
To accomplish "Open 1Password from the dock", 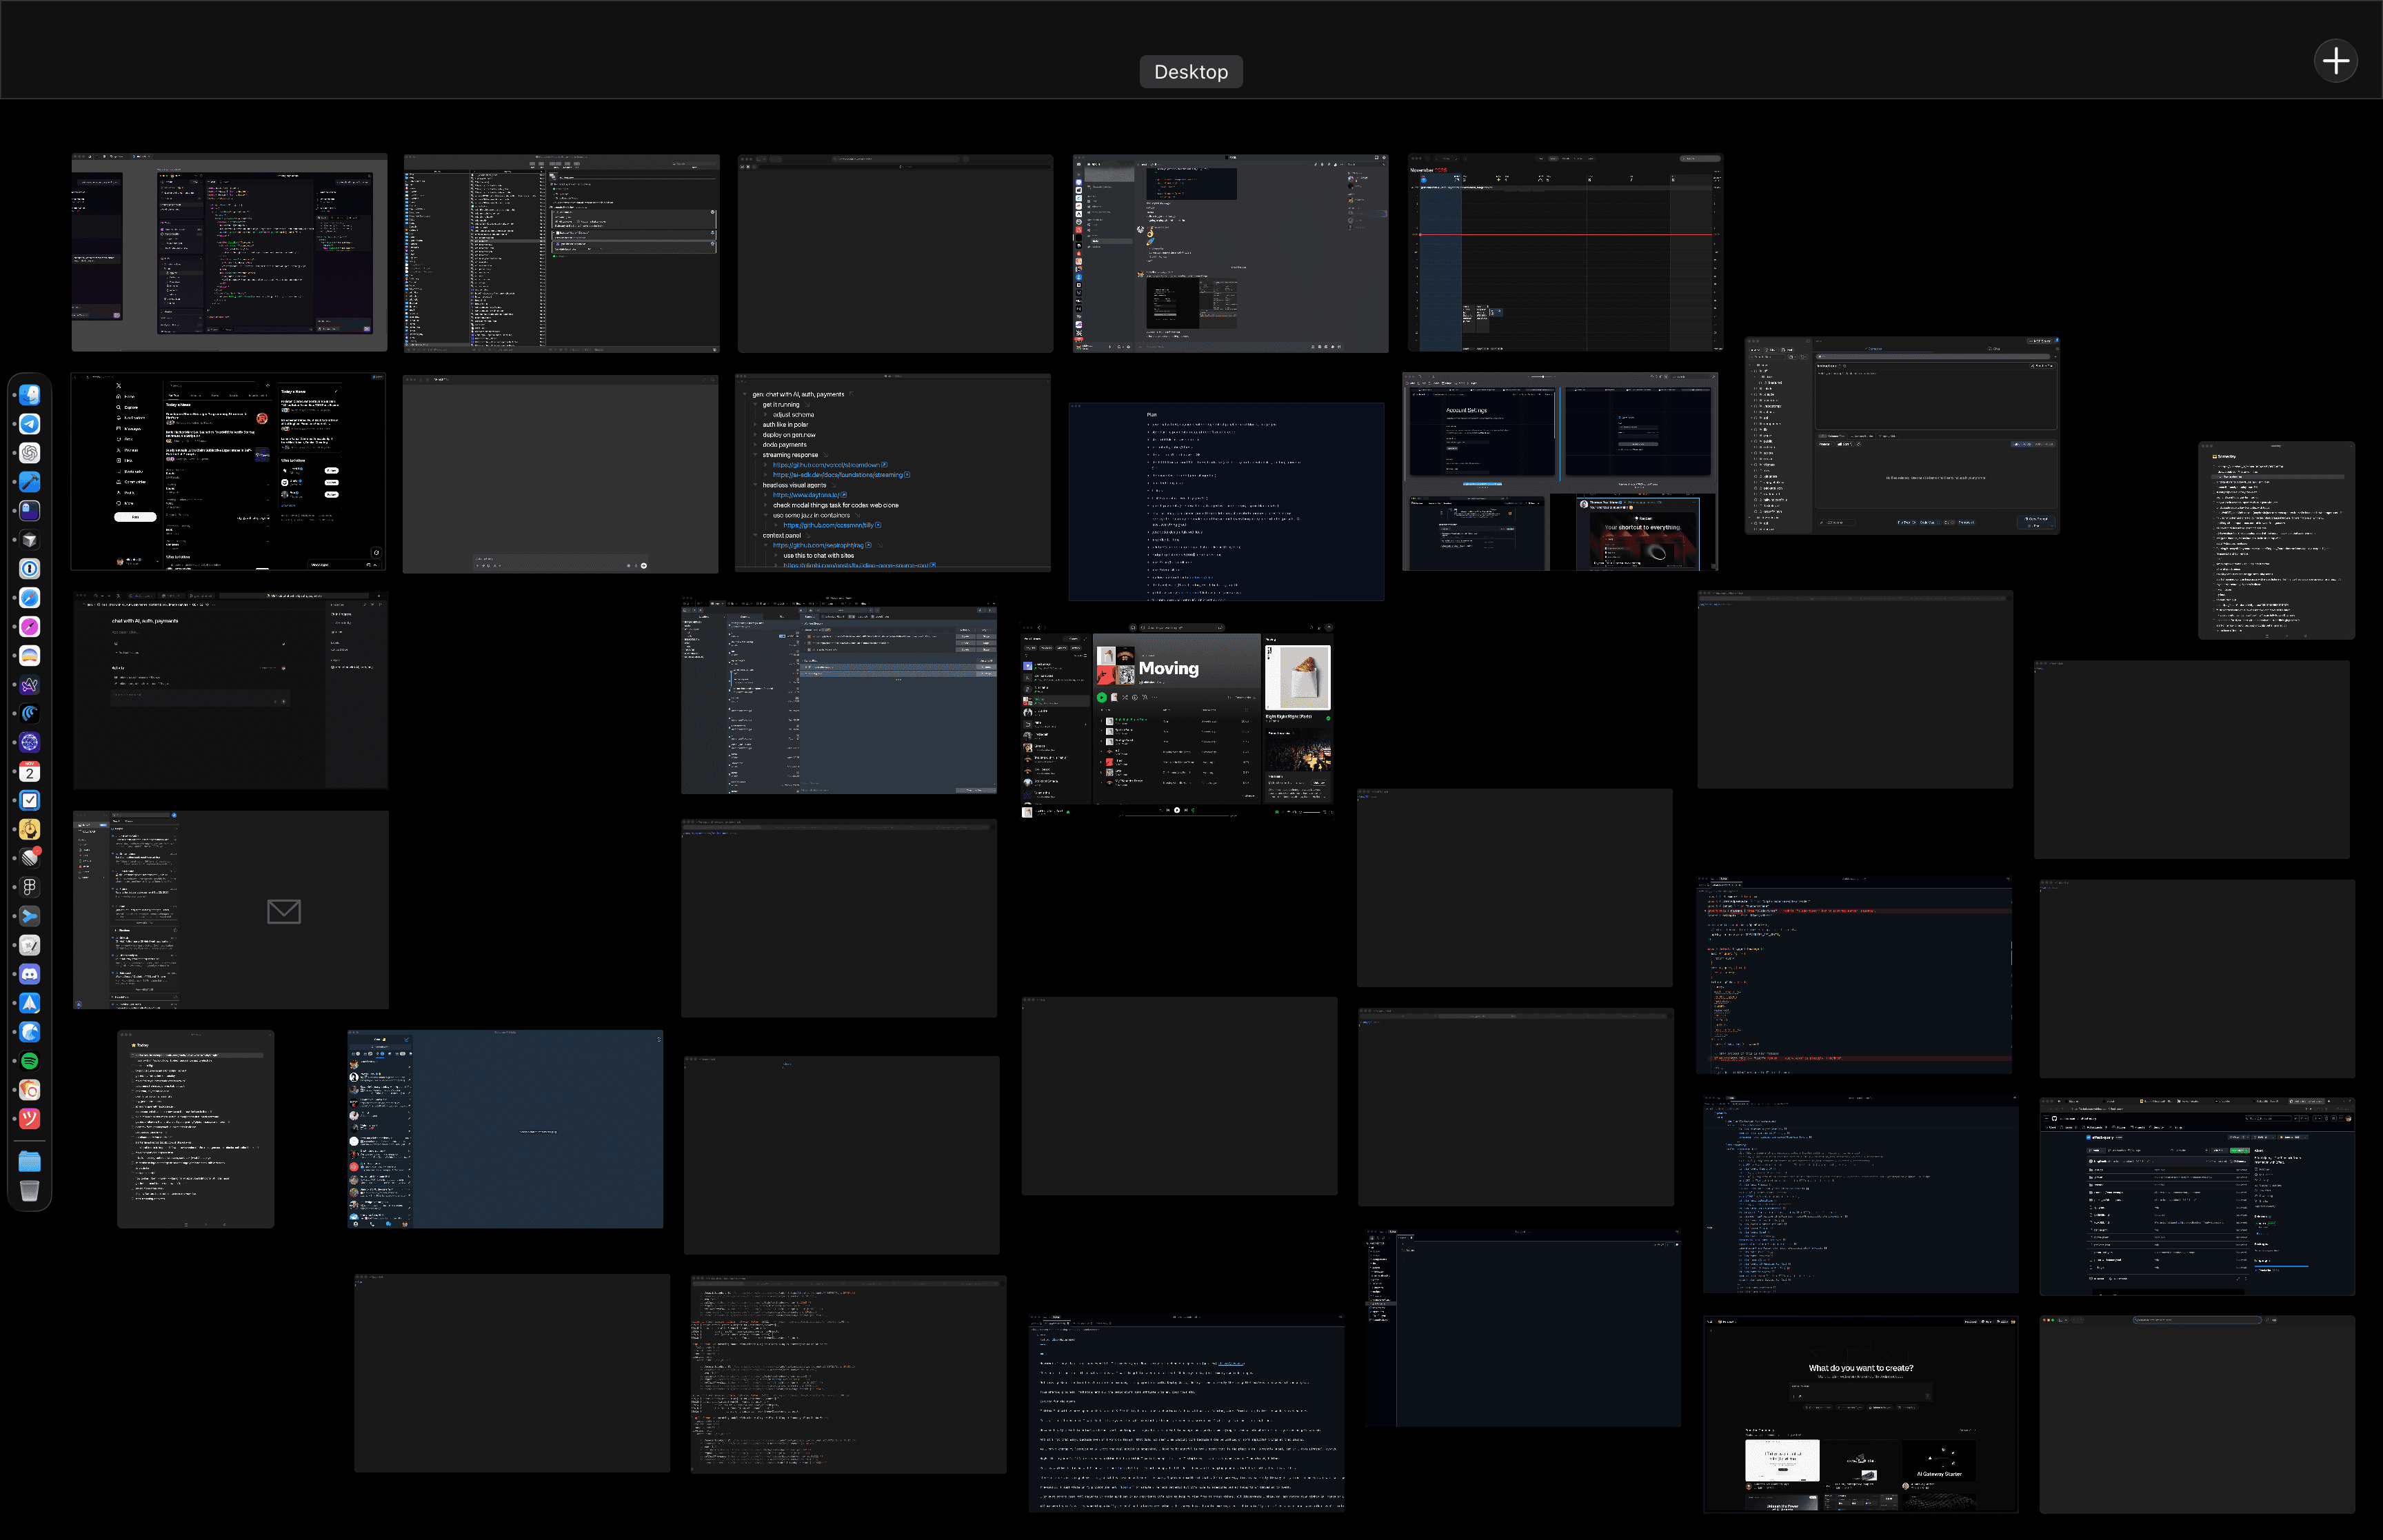I will pos(30,569).
